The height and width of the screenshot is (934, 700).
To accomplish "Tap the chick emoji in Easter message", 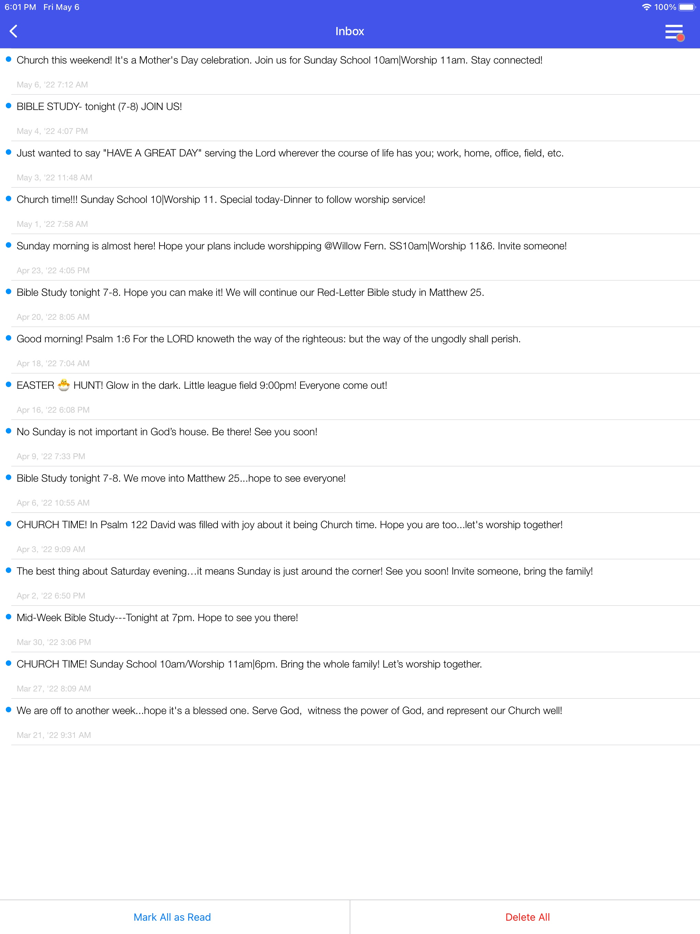I will point(64,385).
